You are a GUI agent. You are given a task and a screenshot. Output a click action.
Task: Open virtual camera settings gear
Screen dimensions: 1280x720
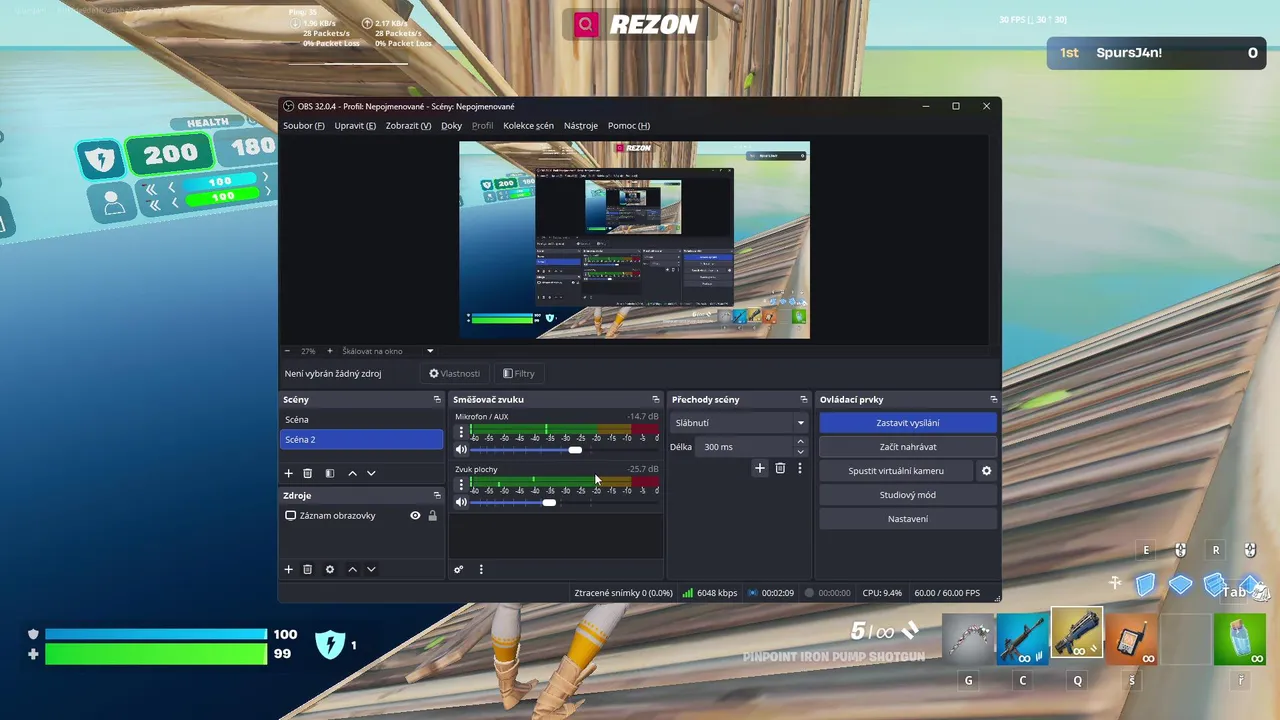[986, 471]
